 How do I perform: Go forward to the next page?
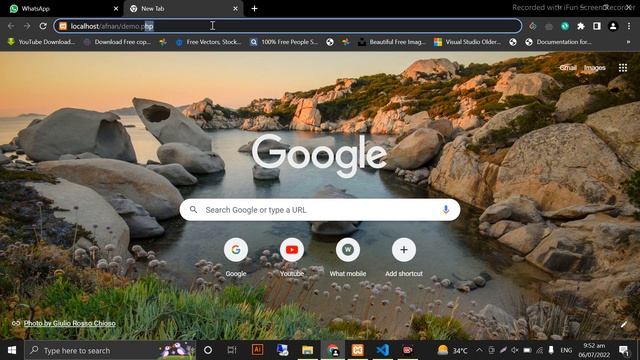coord(27,26)
